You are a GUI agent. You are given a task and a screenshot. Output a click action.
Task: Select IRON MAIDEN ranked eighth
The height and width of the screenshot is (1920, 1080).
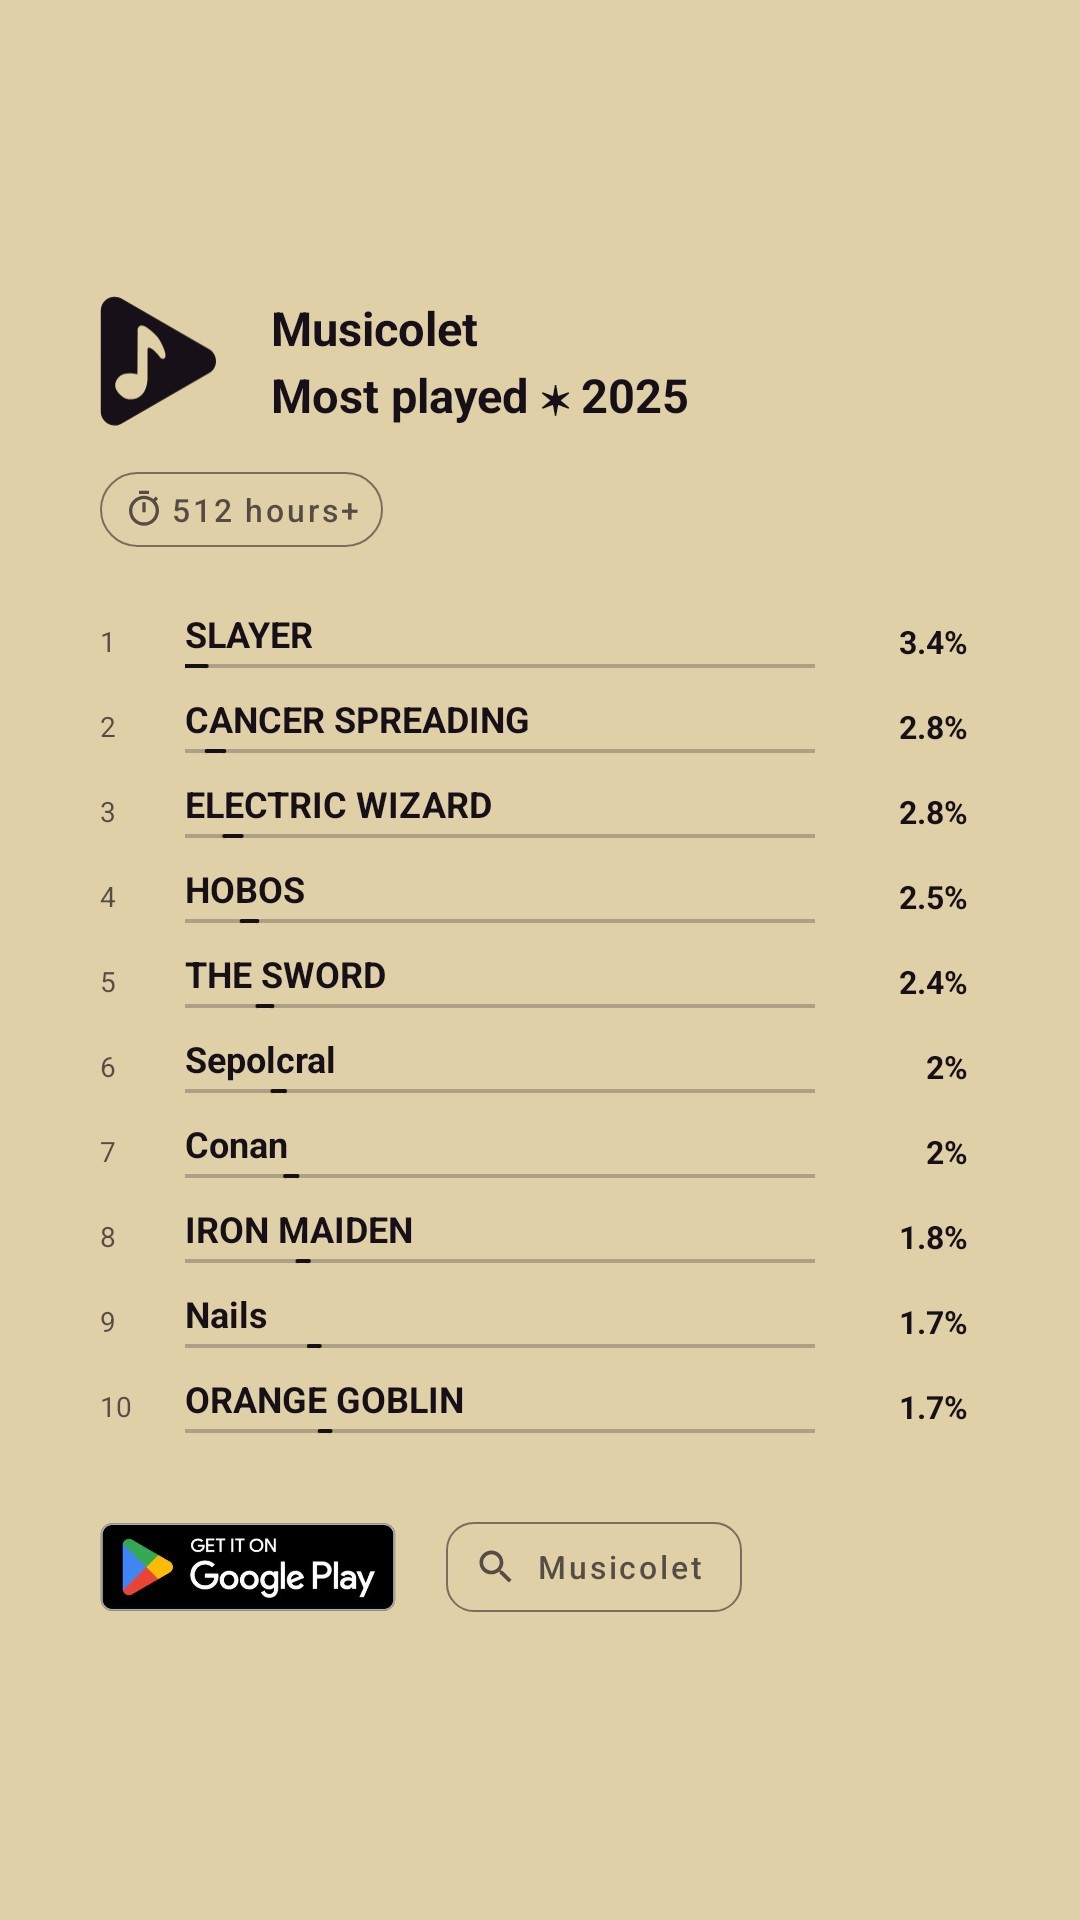pyautogui.click(x=299, y=1231)
